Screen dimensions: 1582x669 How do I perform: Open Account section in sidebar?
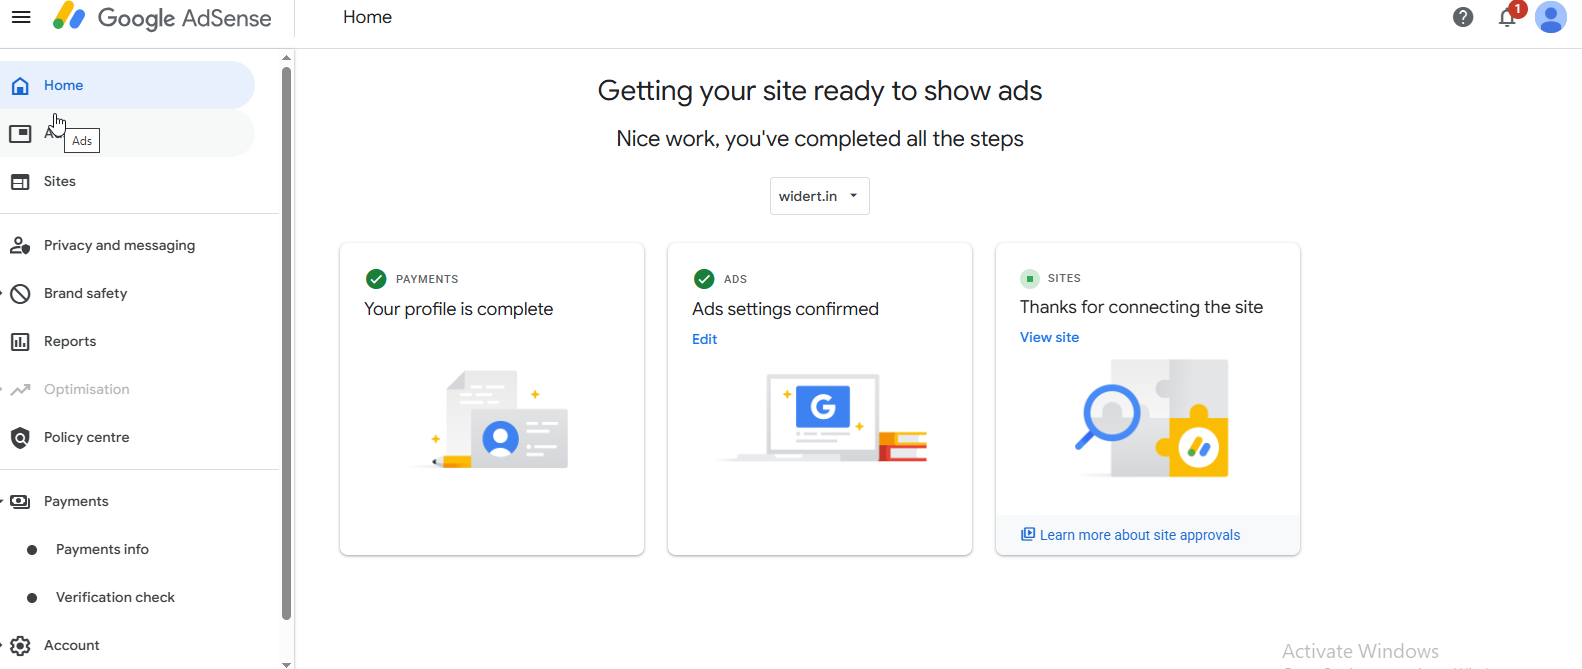click(127, 645)
